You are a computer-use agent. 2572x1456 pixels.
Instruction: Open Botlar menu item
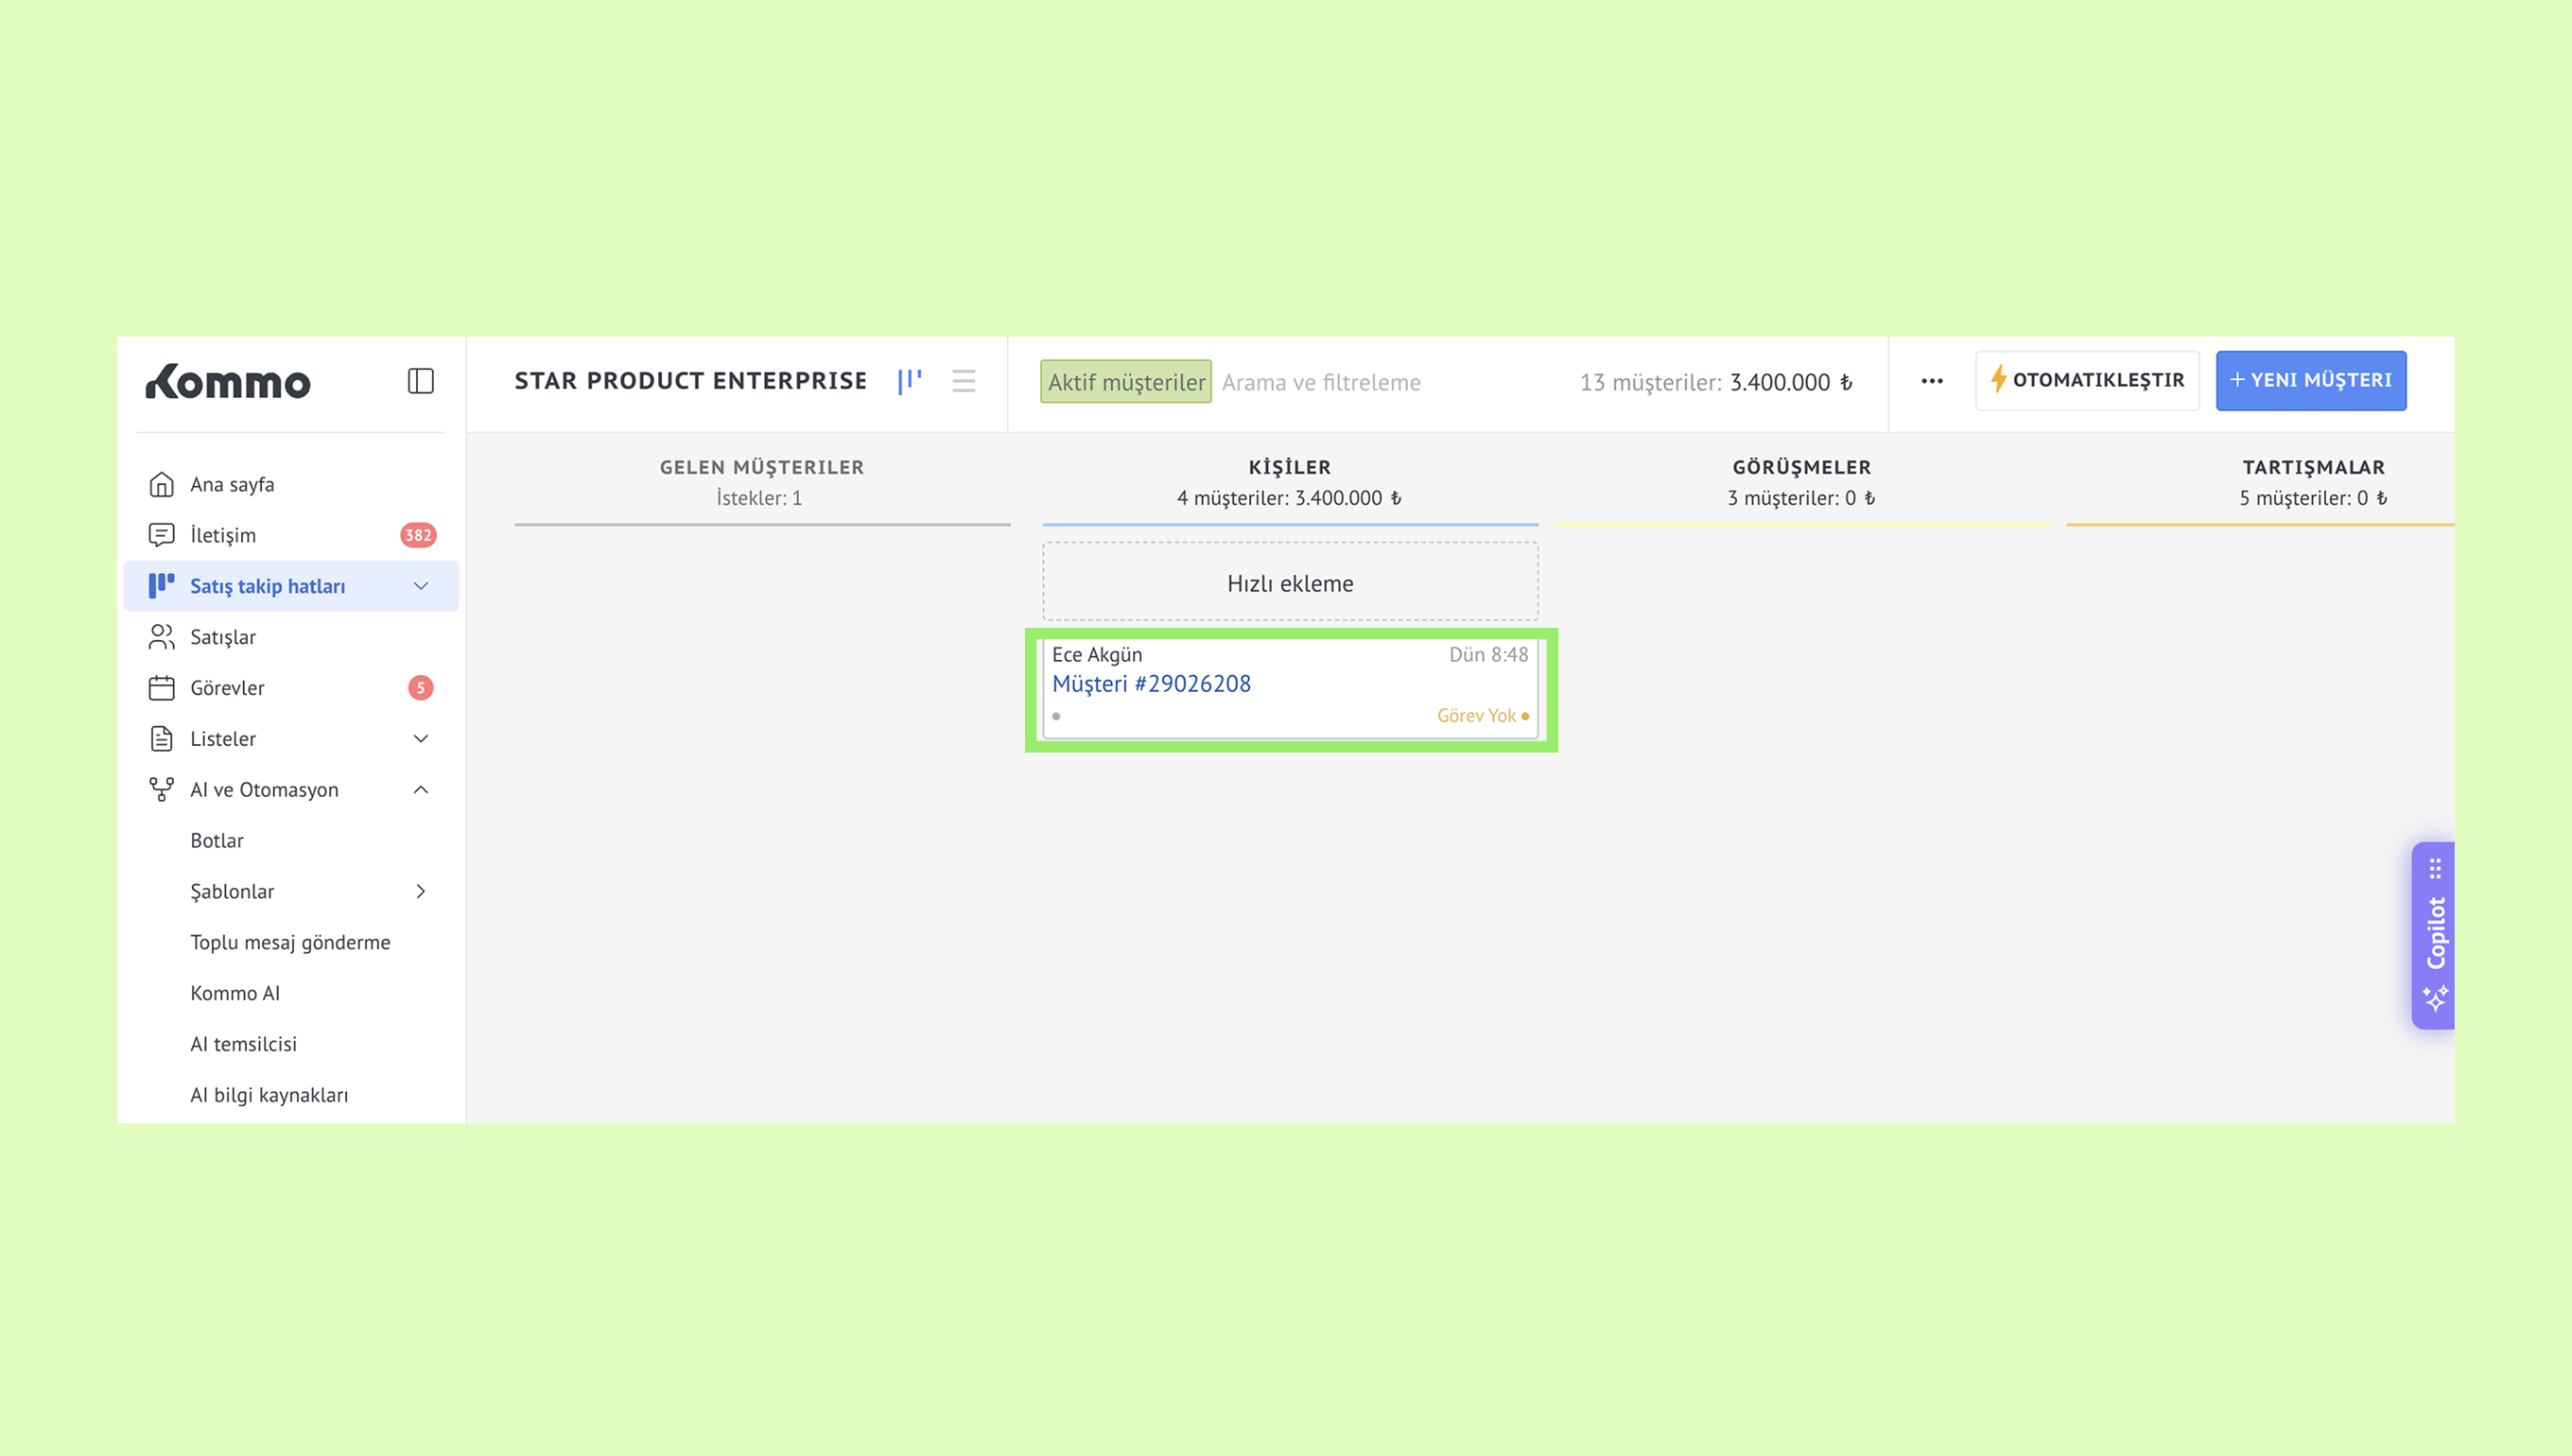(217, 841)
